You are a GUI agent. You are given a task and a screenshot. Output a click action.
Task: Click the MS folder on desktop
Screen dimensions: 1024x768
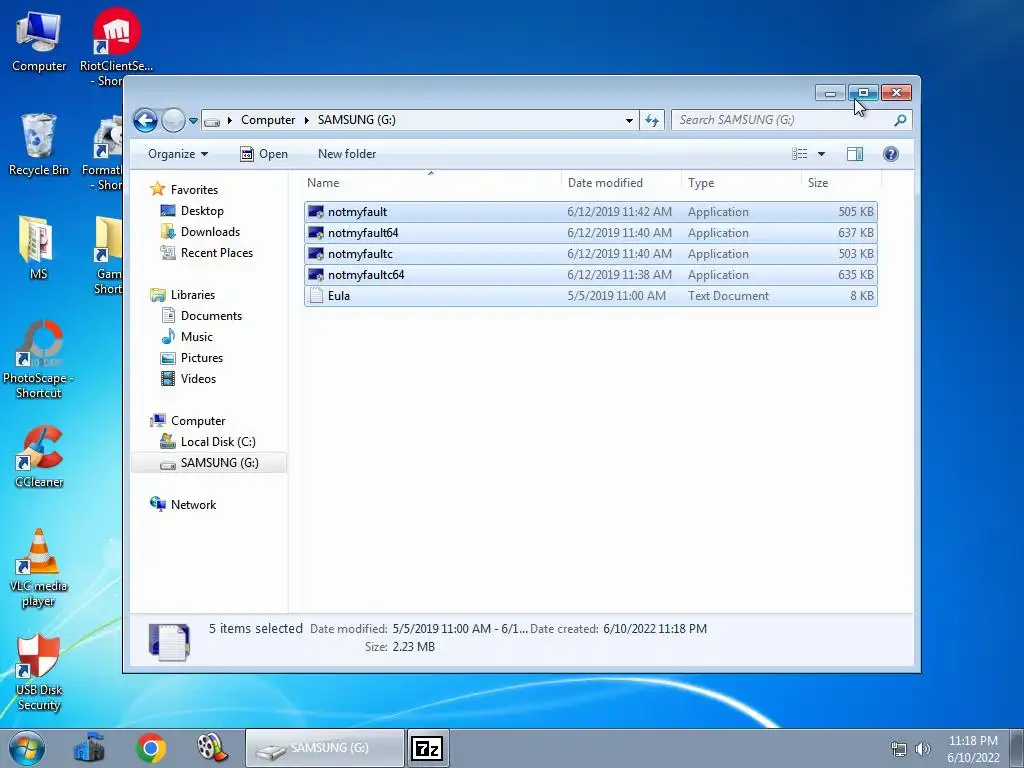click(38, 248)
